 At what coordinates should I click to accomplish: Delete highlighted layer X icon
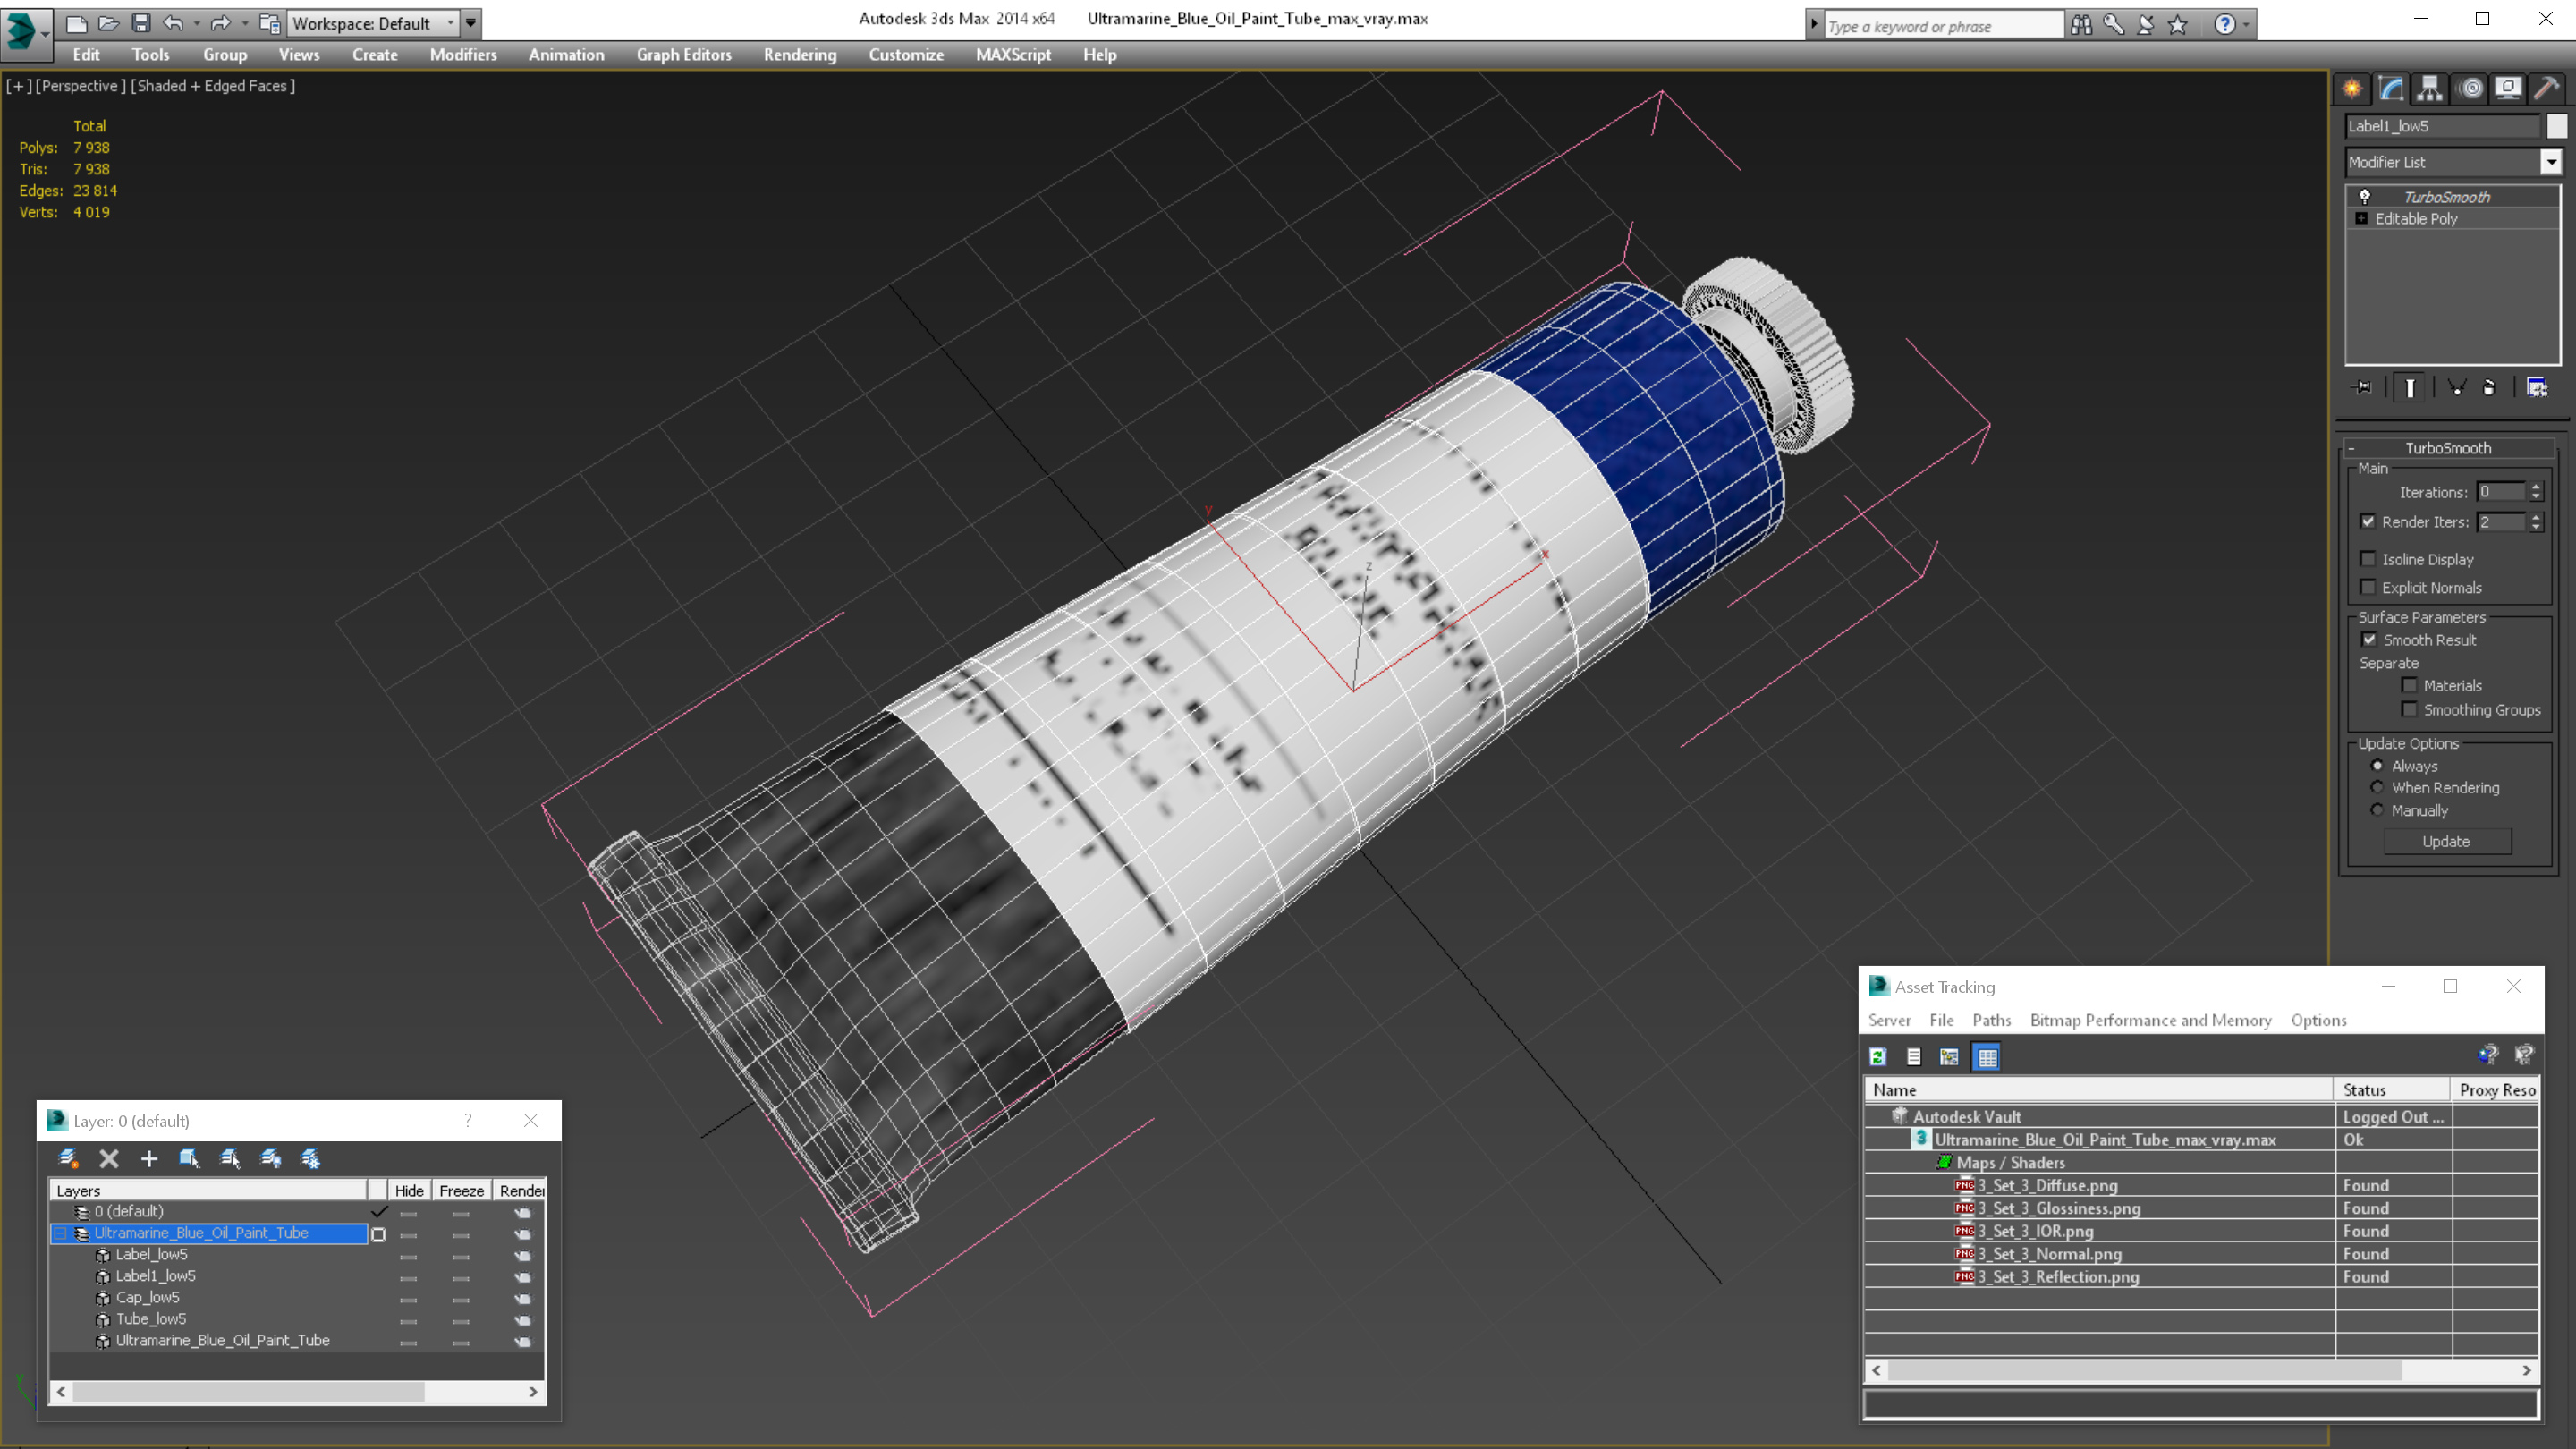point(109,1158)
